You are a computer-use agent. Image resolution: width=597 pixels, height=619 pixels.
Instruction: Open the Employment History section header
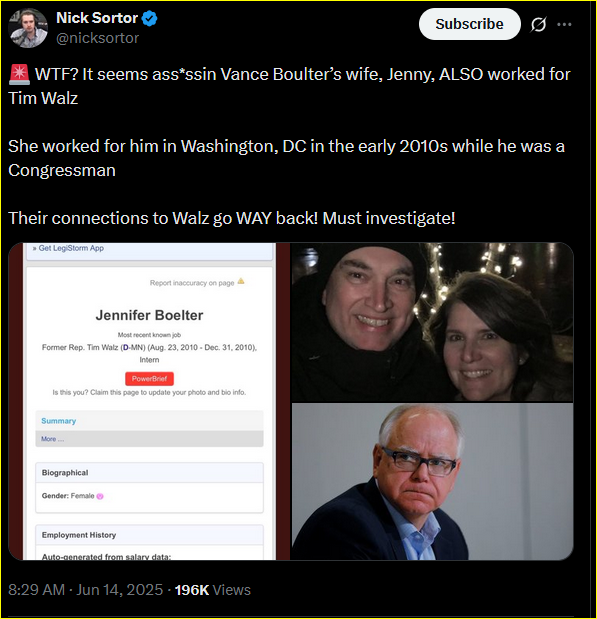pos(149,535)
